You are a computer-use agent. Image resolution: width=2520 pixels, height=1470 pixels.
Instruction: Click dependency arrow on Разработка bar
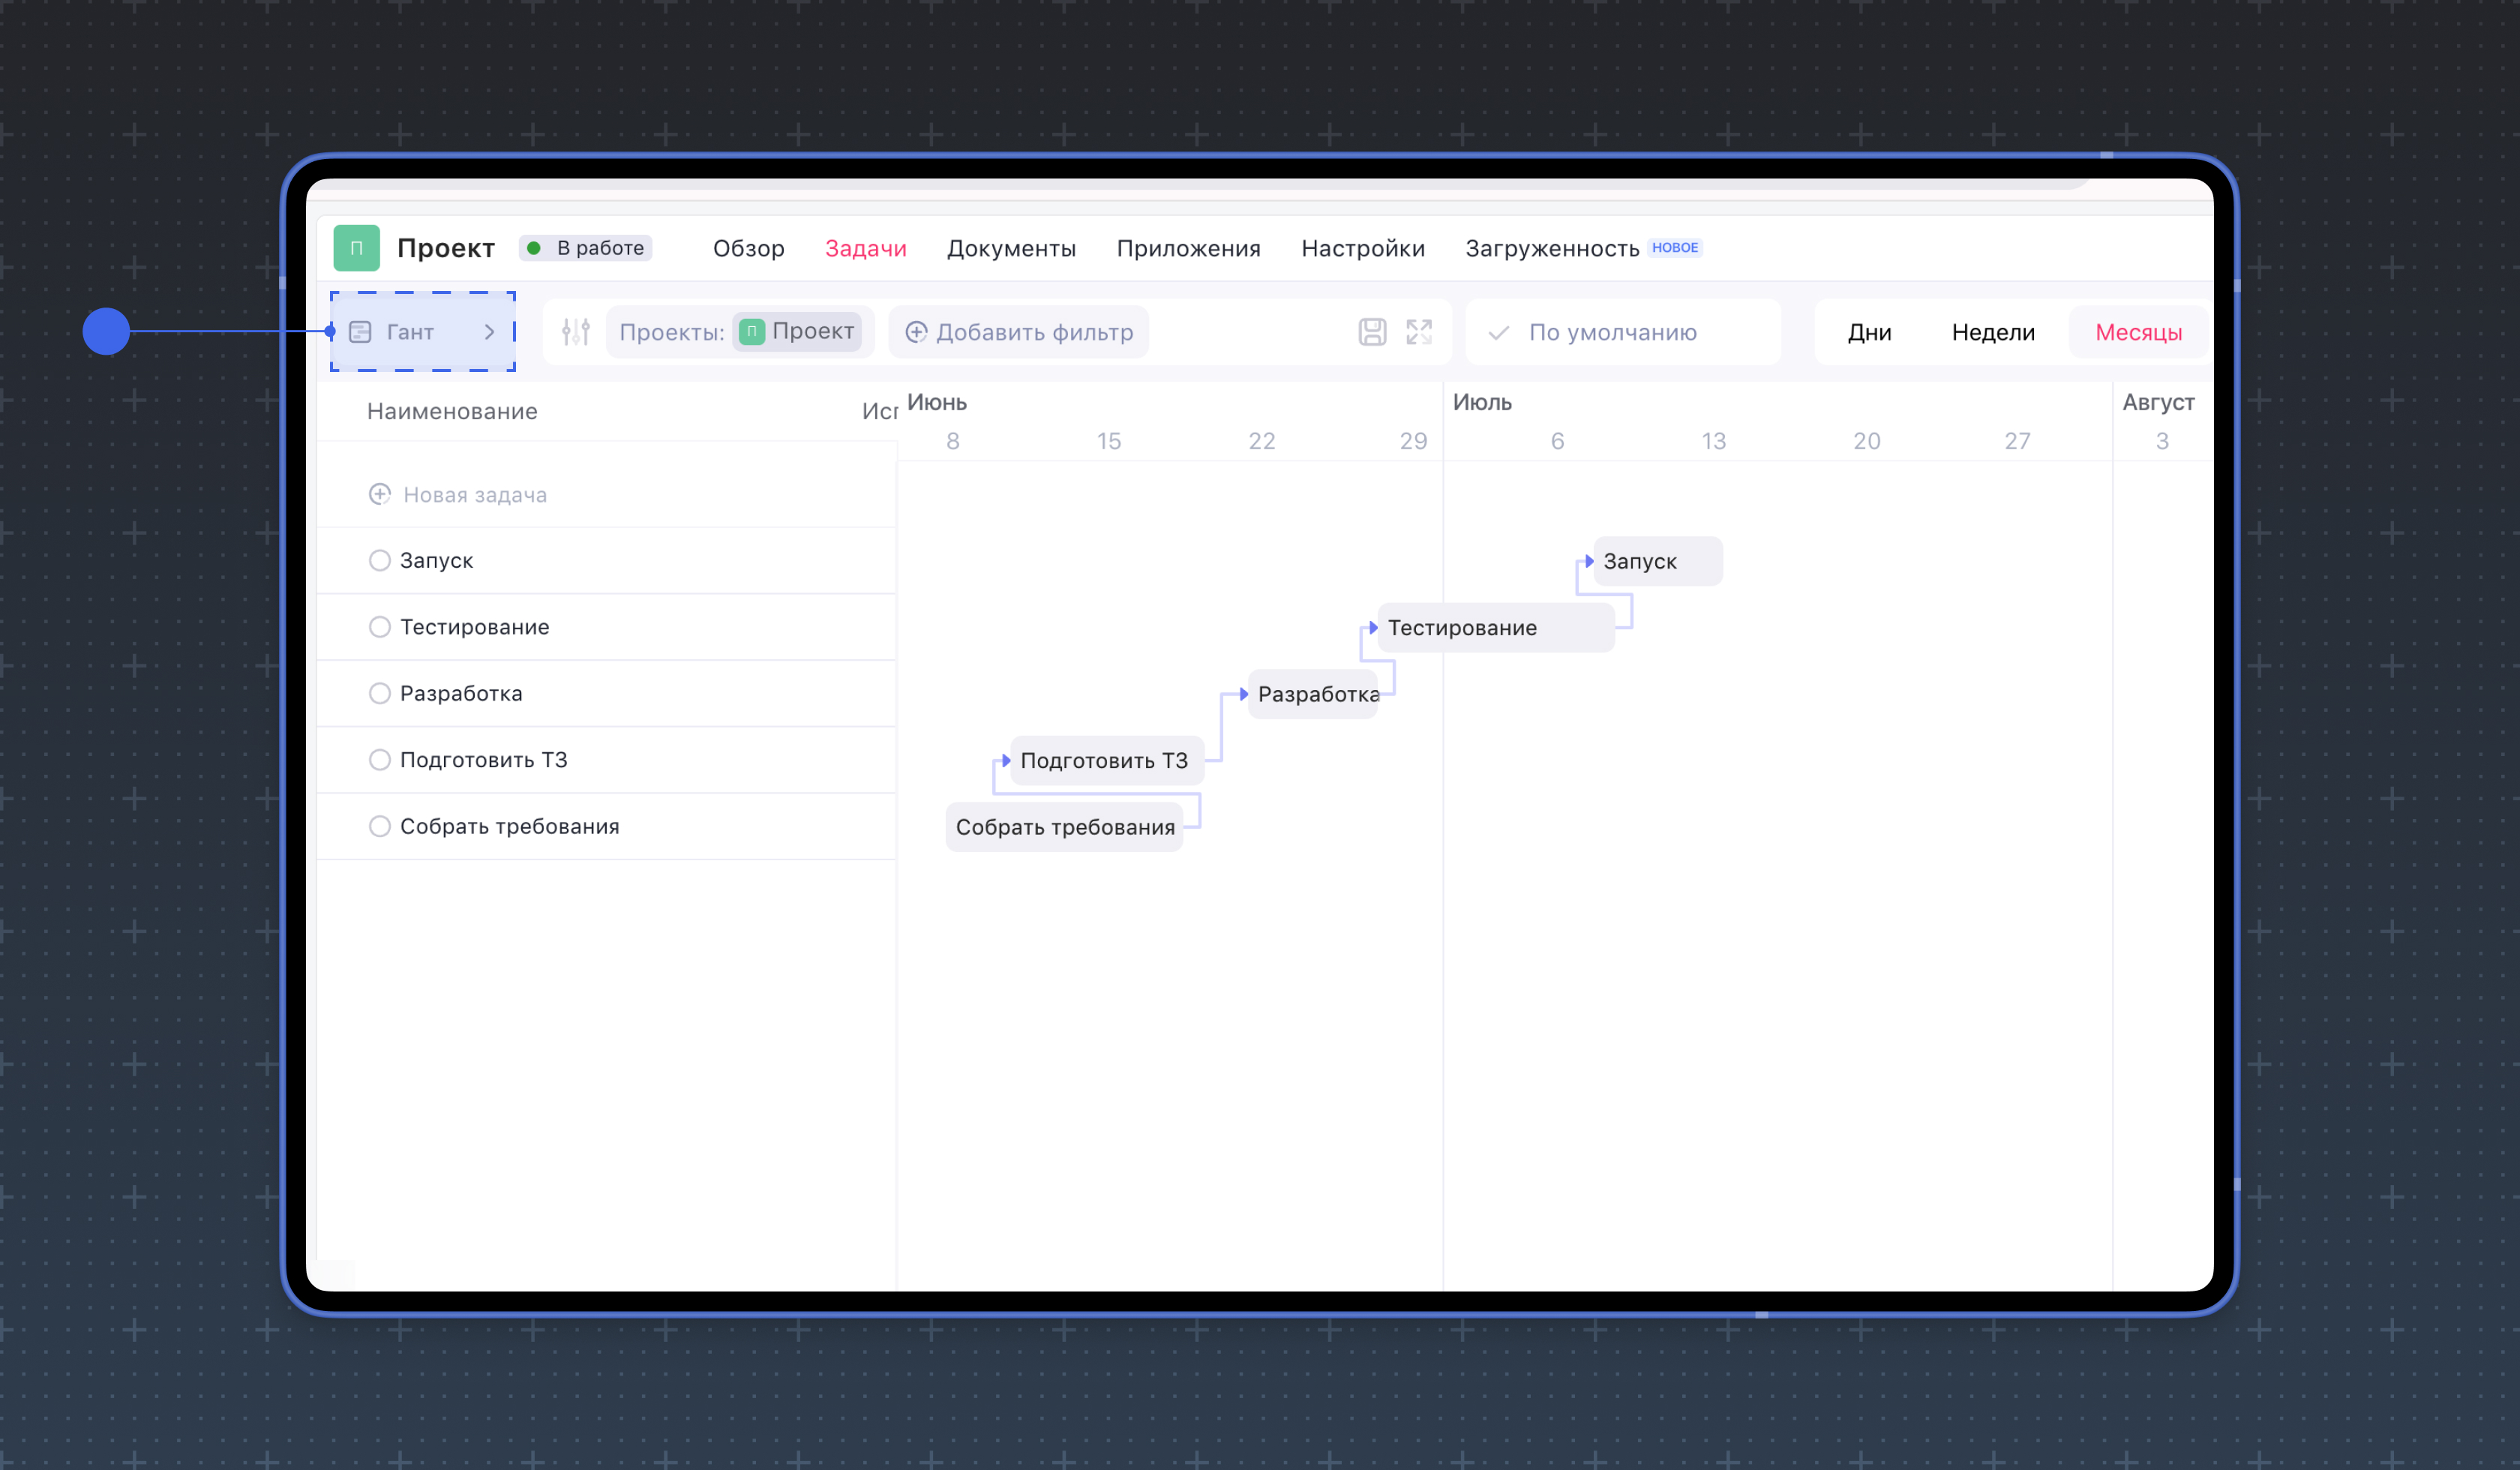tap(1243, 694)
